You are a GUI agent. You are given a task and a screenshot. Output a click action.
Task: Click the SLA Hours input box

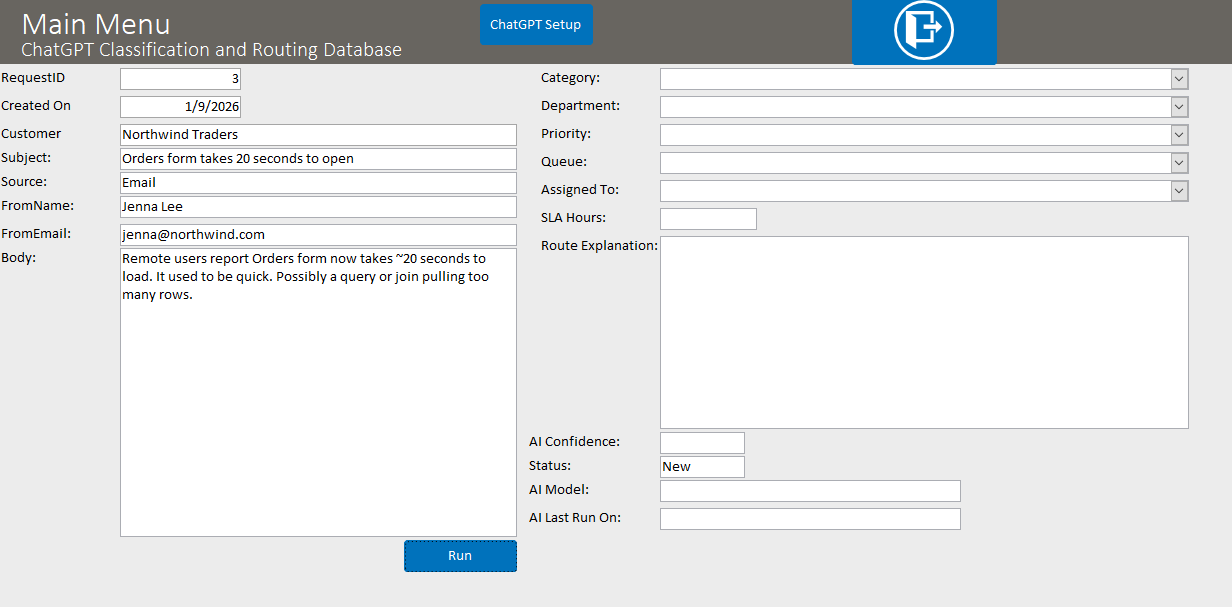[708, 219]
